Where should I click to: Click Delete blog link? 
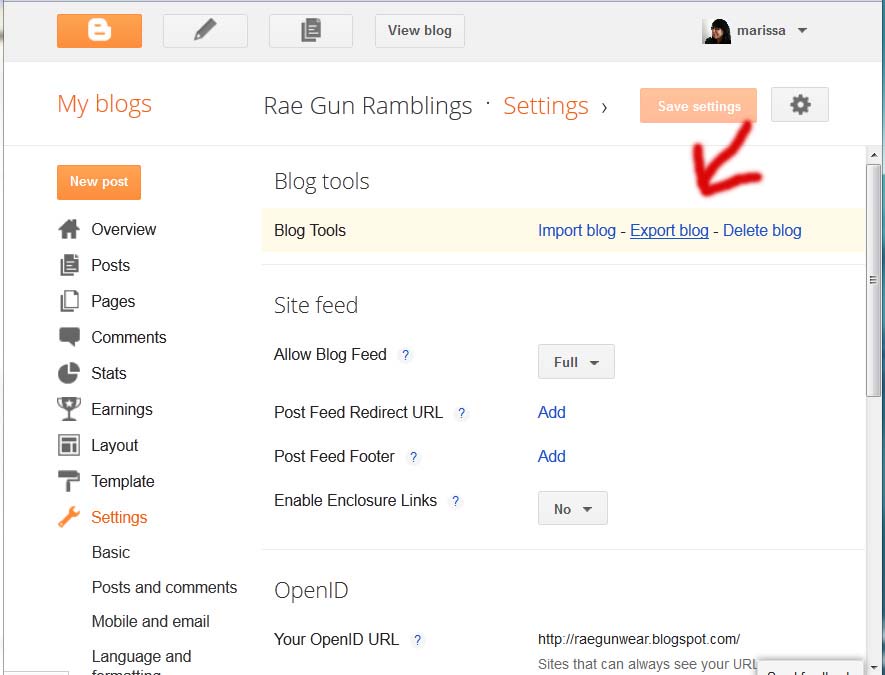click(762, 230)
